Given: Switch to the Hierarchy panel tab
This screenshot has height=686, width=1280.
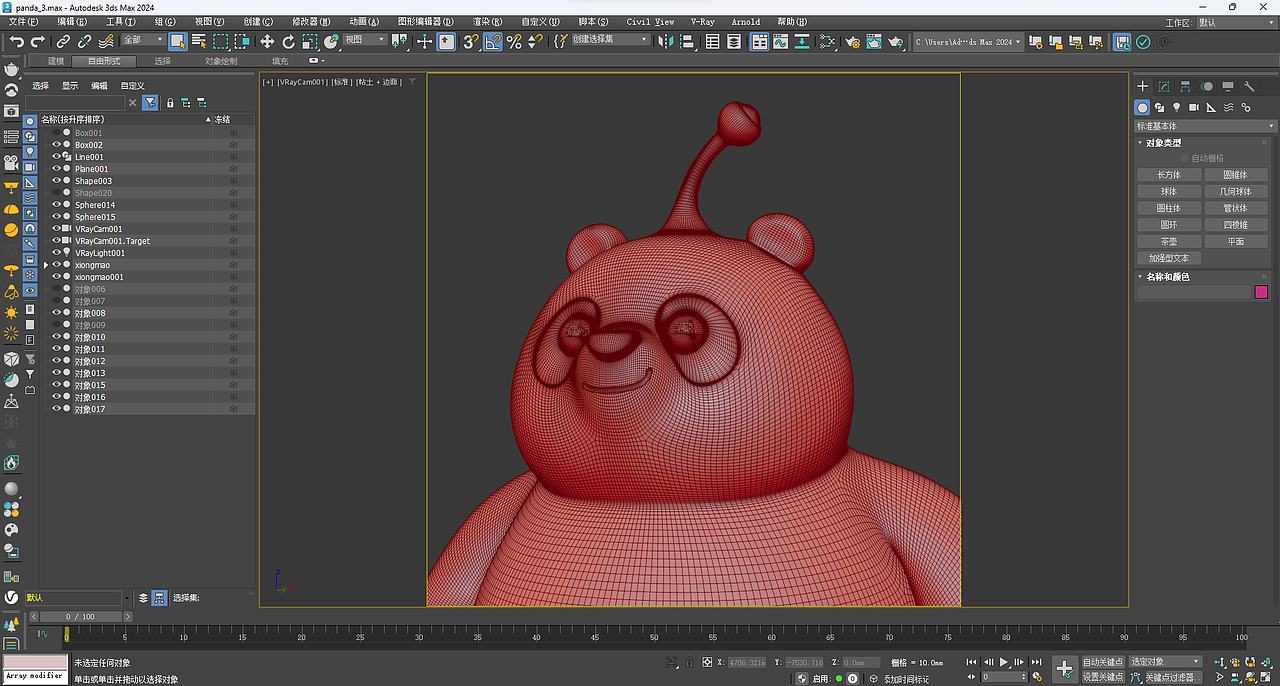Looking at the screenshot, I should pyautogui.click(x=1185, y=87).
